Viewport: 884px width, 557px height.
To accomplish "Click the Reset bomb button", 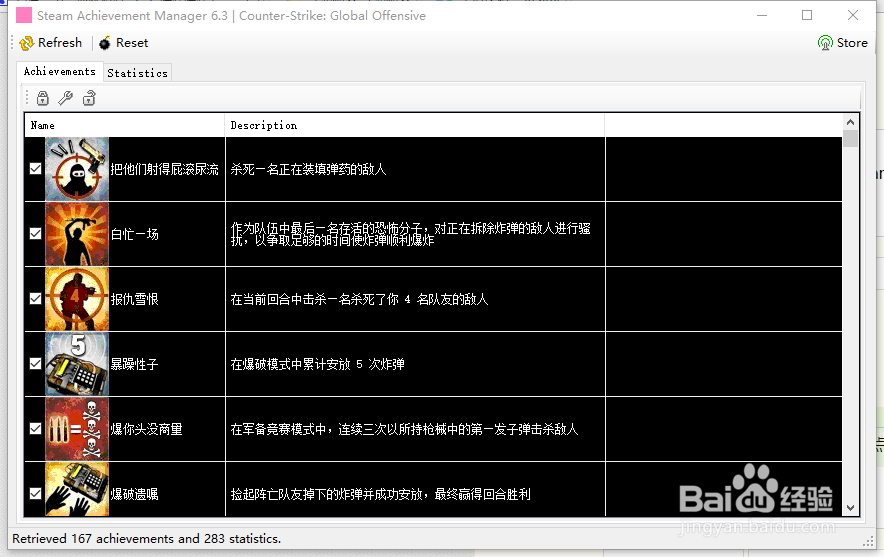I will (x=123, y=43).
